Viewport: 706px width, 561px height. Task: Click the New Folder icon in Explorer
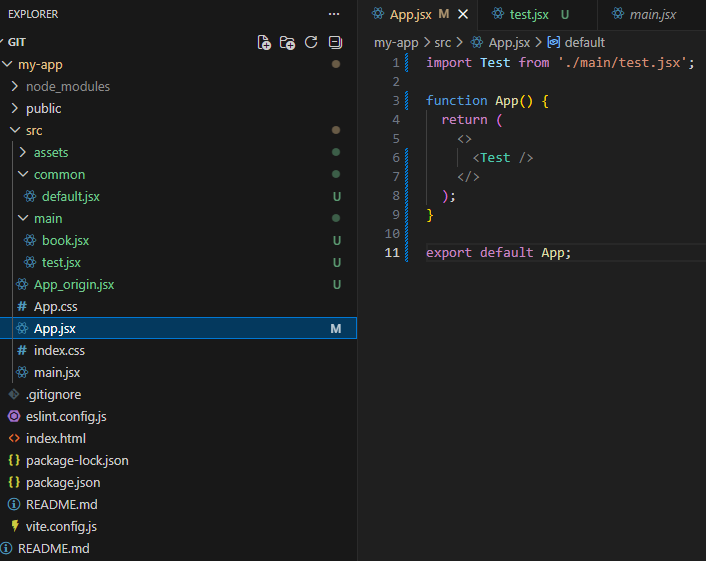point(287,42)
